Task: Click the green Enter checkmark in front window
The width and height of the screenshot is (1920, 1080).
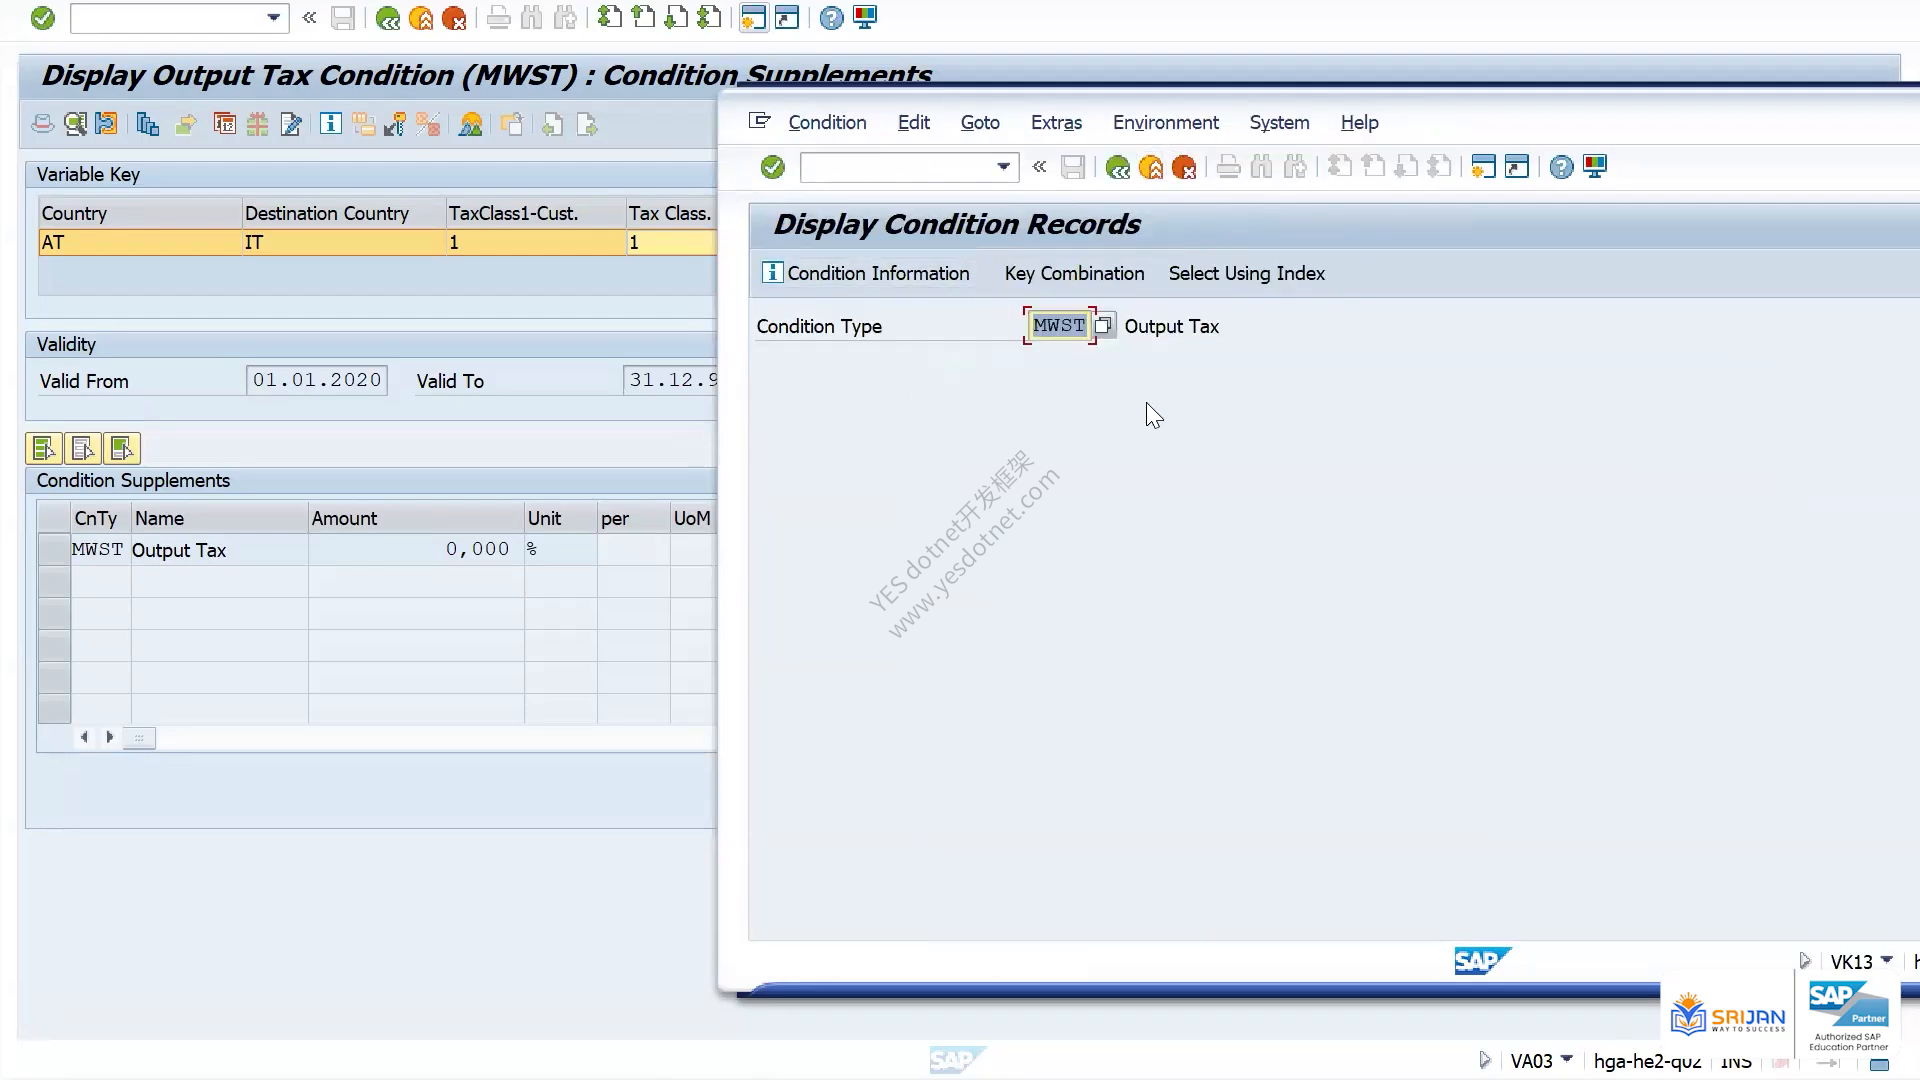Action: pyautogui.click(x=772, y=167)
